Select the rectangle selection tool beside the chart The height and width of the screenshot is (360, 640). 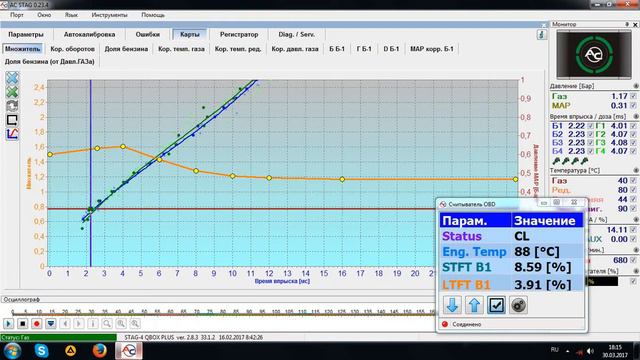[12, 120]
